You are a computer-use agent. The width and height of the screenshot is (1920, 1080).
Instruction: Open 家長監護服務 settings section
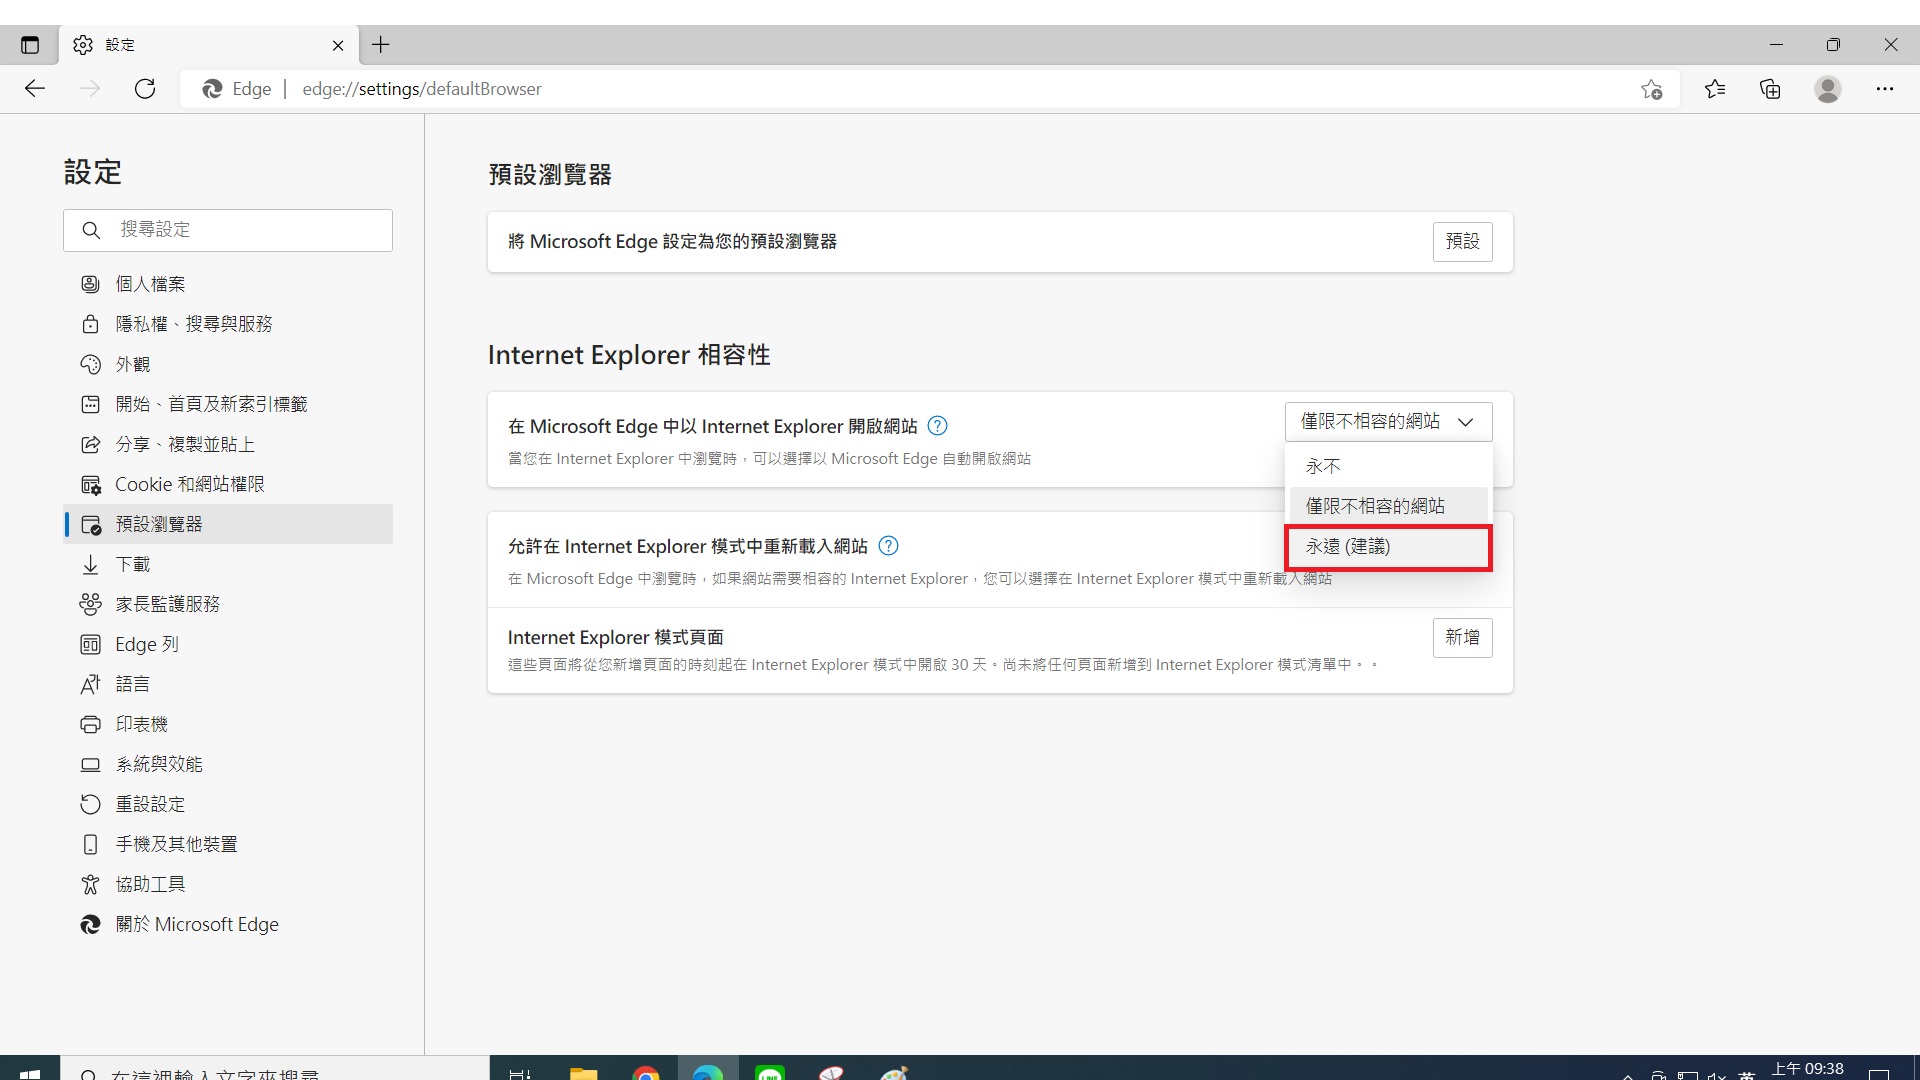click(228, 604)
